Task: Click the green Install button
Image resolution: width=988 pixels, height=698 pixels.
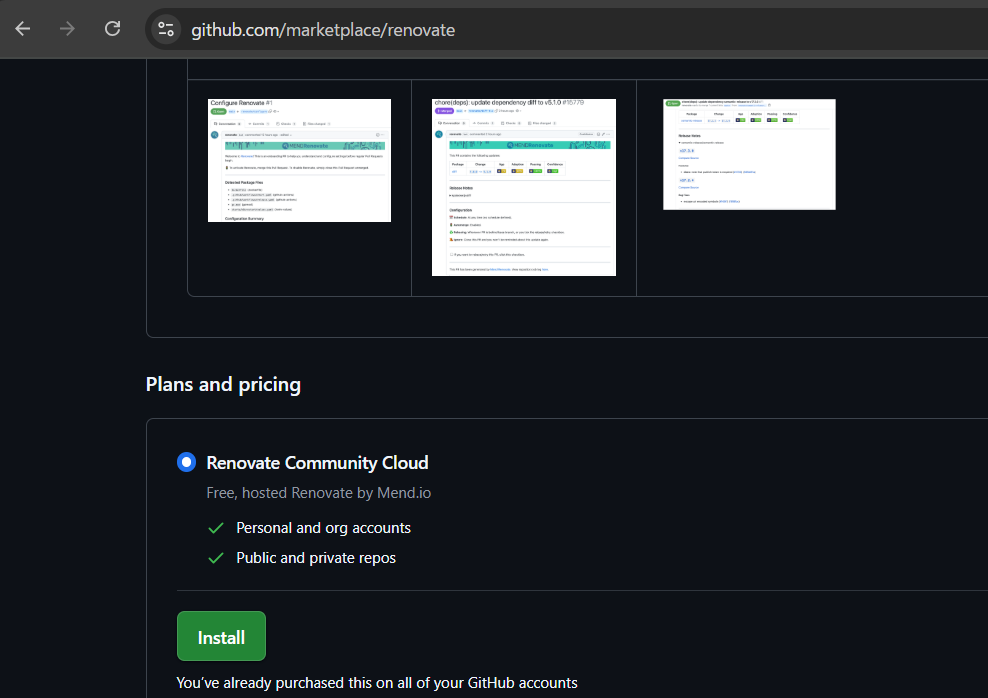Action: [221, 636]
